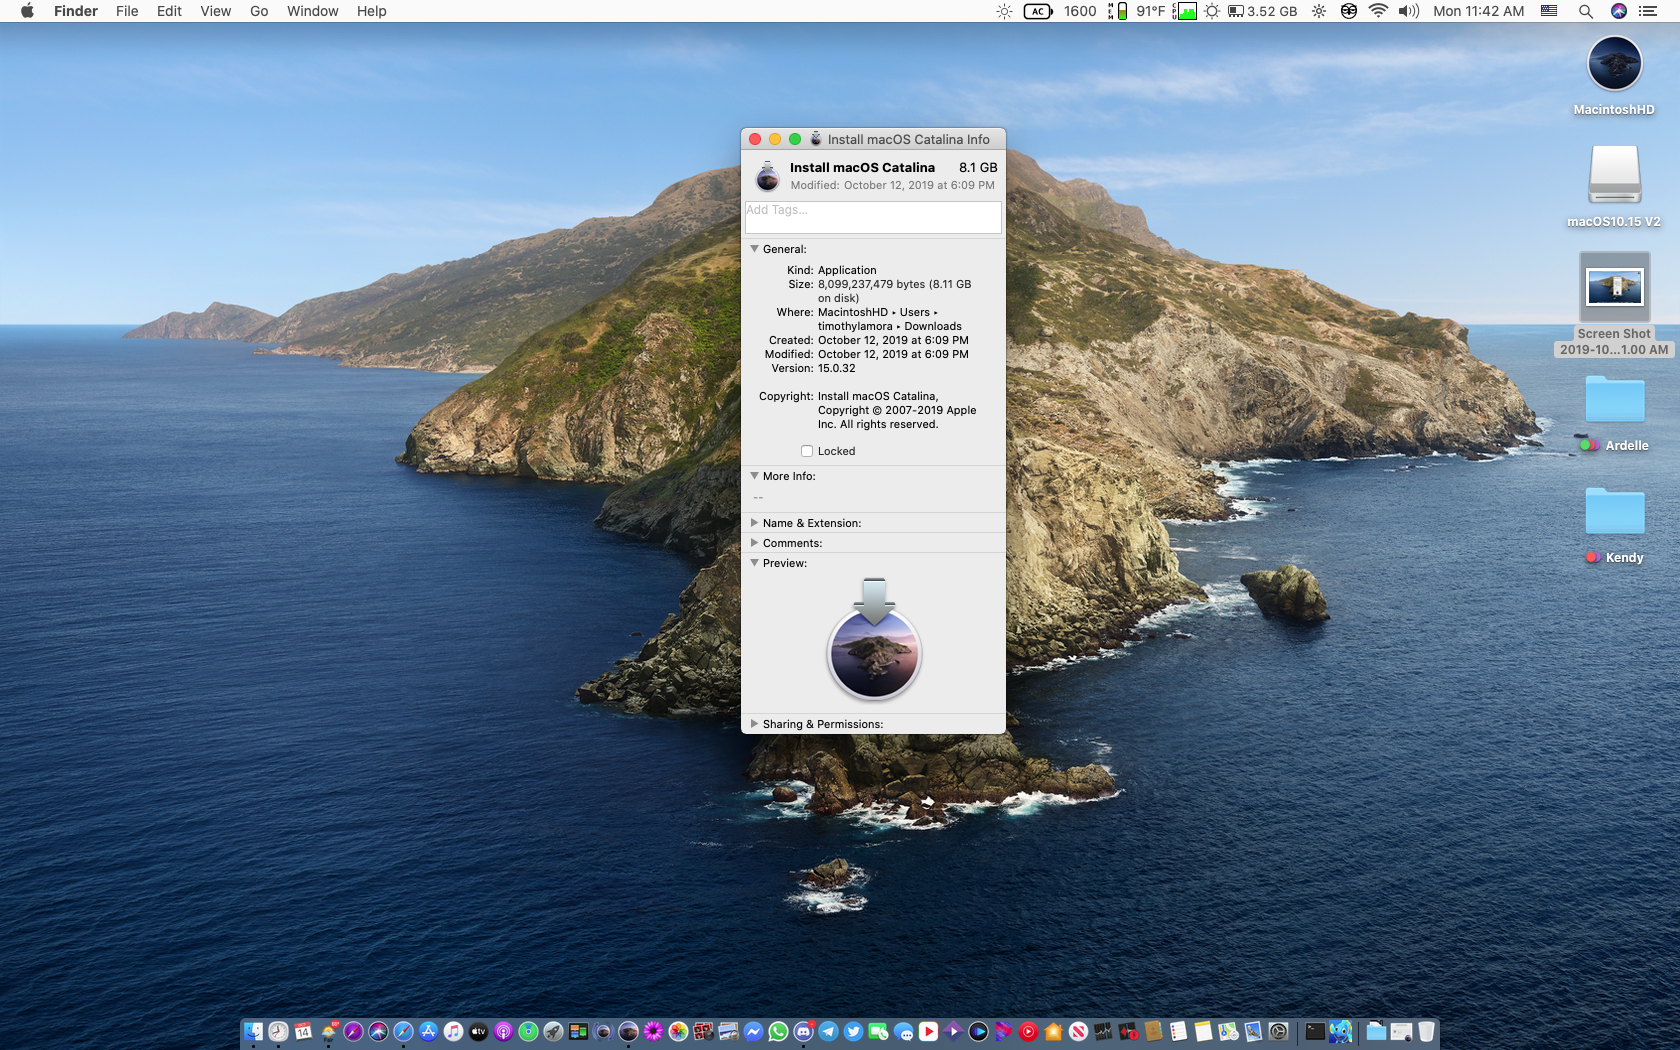Expand the Sharing & Permissions section
1680x1050 pixels.
click(755, 723)
